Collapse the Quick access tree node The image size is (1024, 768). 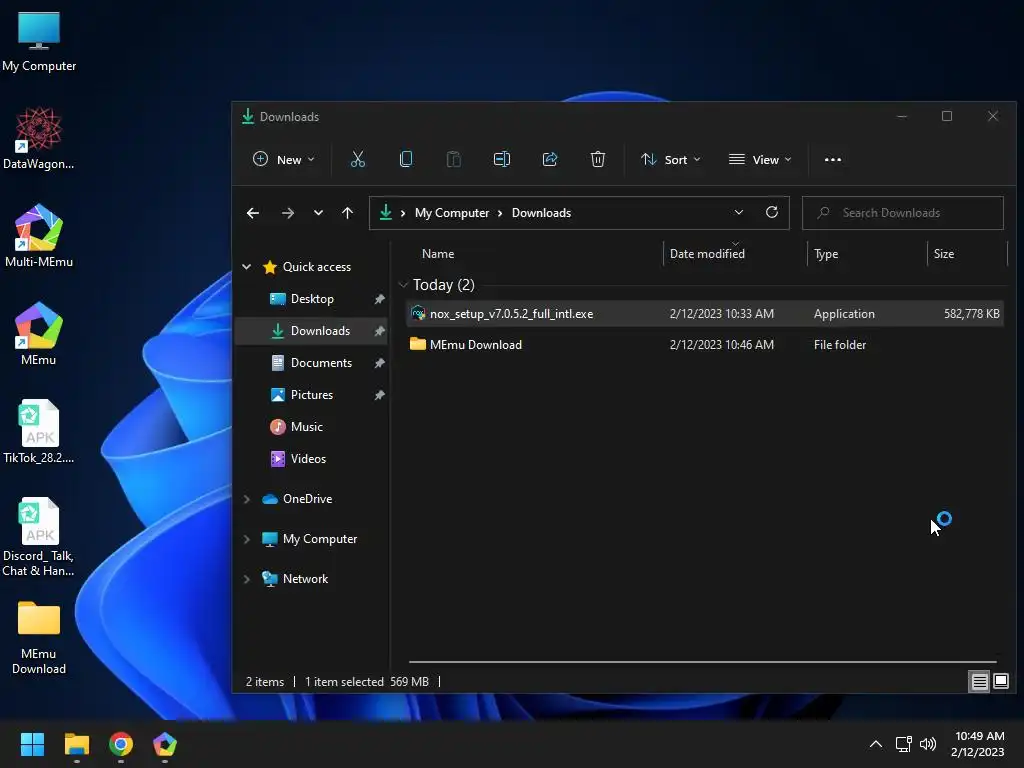[x=247, y=266]
